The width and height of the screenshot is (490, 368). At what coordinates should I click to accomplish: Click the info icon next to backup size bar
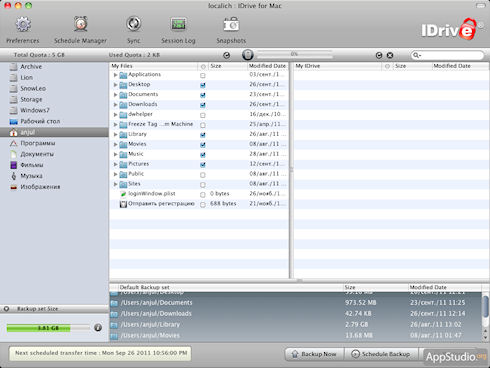click(x=98, y=328)
